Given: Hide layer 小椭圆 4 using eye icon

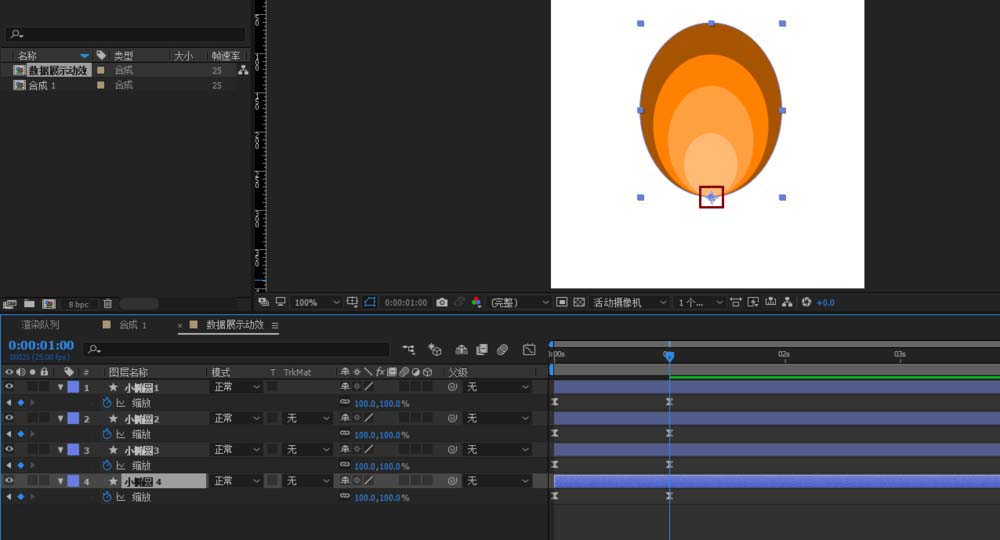Looking at the screenshot, I should point(9,481).
